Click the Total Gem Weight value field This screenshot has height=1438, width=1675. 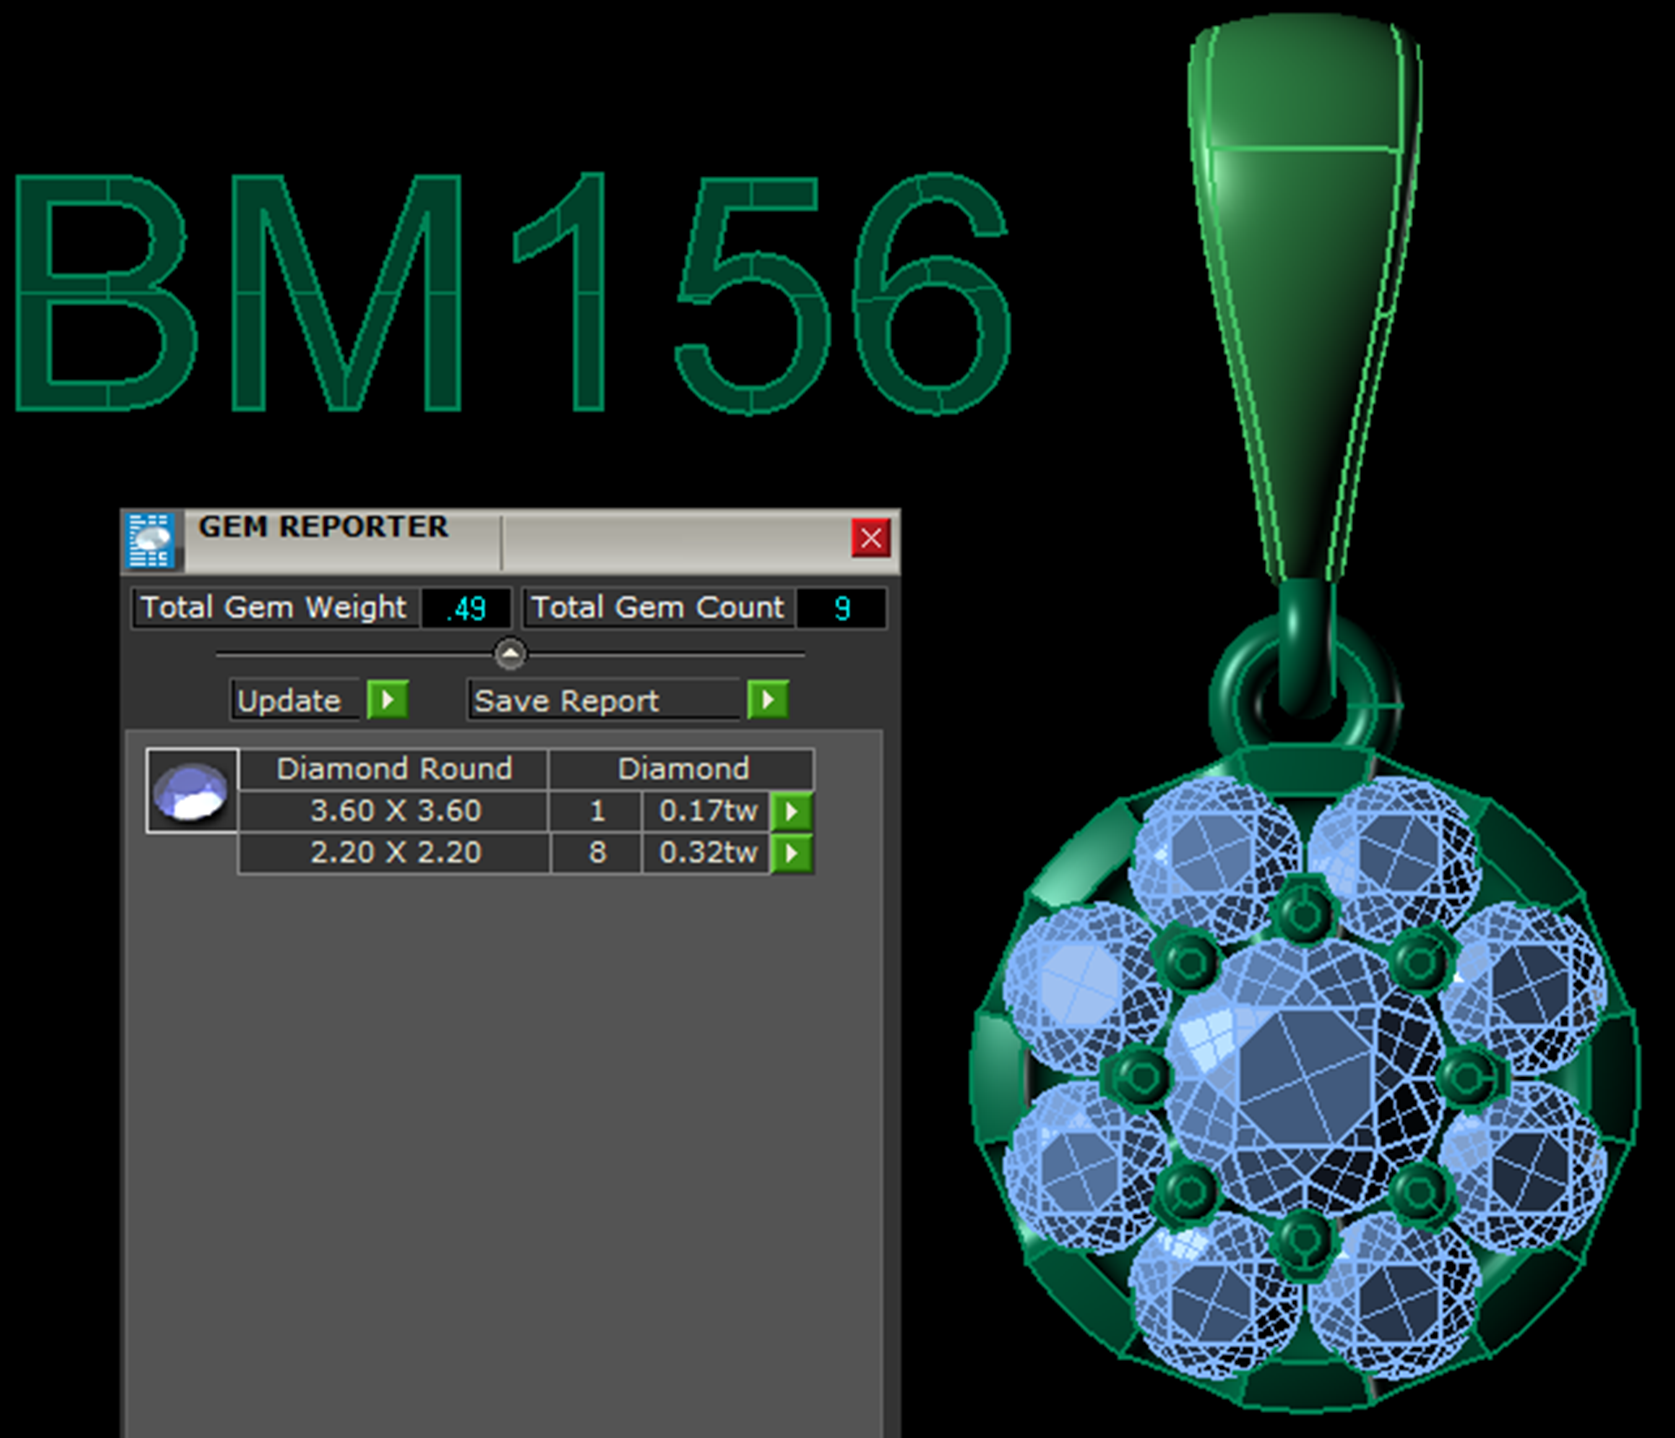point(465,608)
